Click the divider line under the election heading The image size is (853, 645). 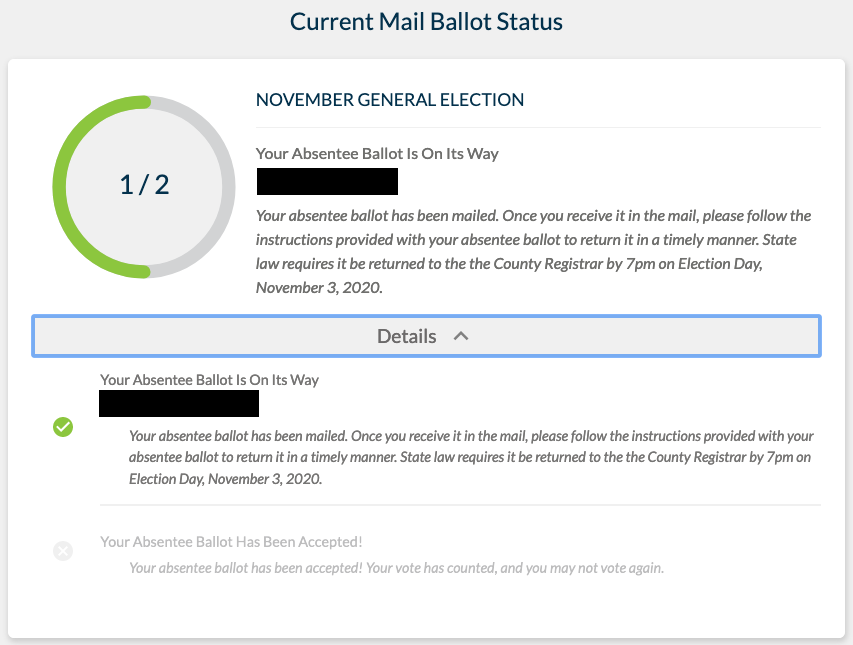(x=538, y=127)
